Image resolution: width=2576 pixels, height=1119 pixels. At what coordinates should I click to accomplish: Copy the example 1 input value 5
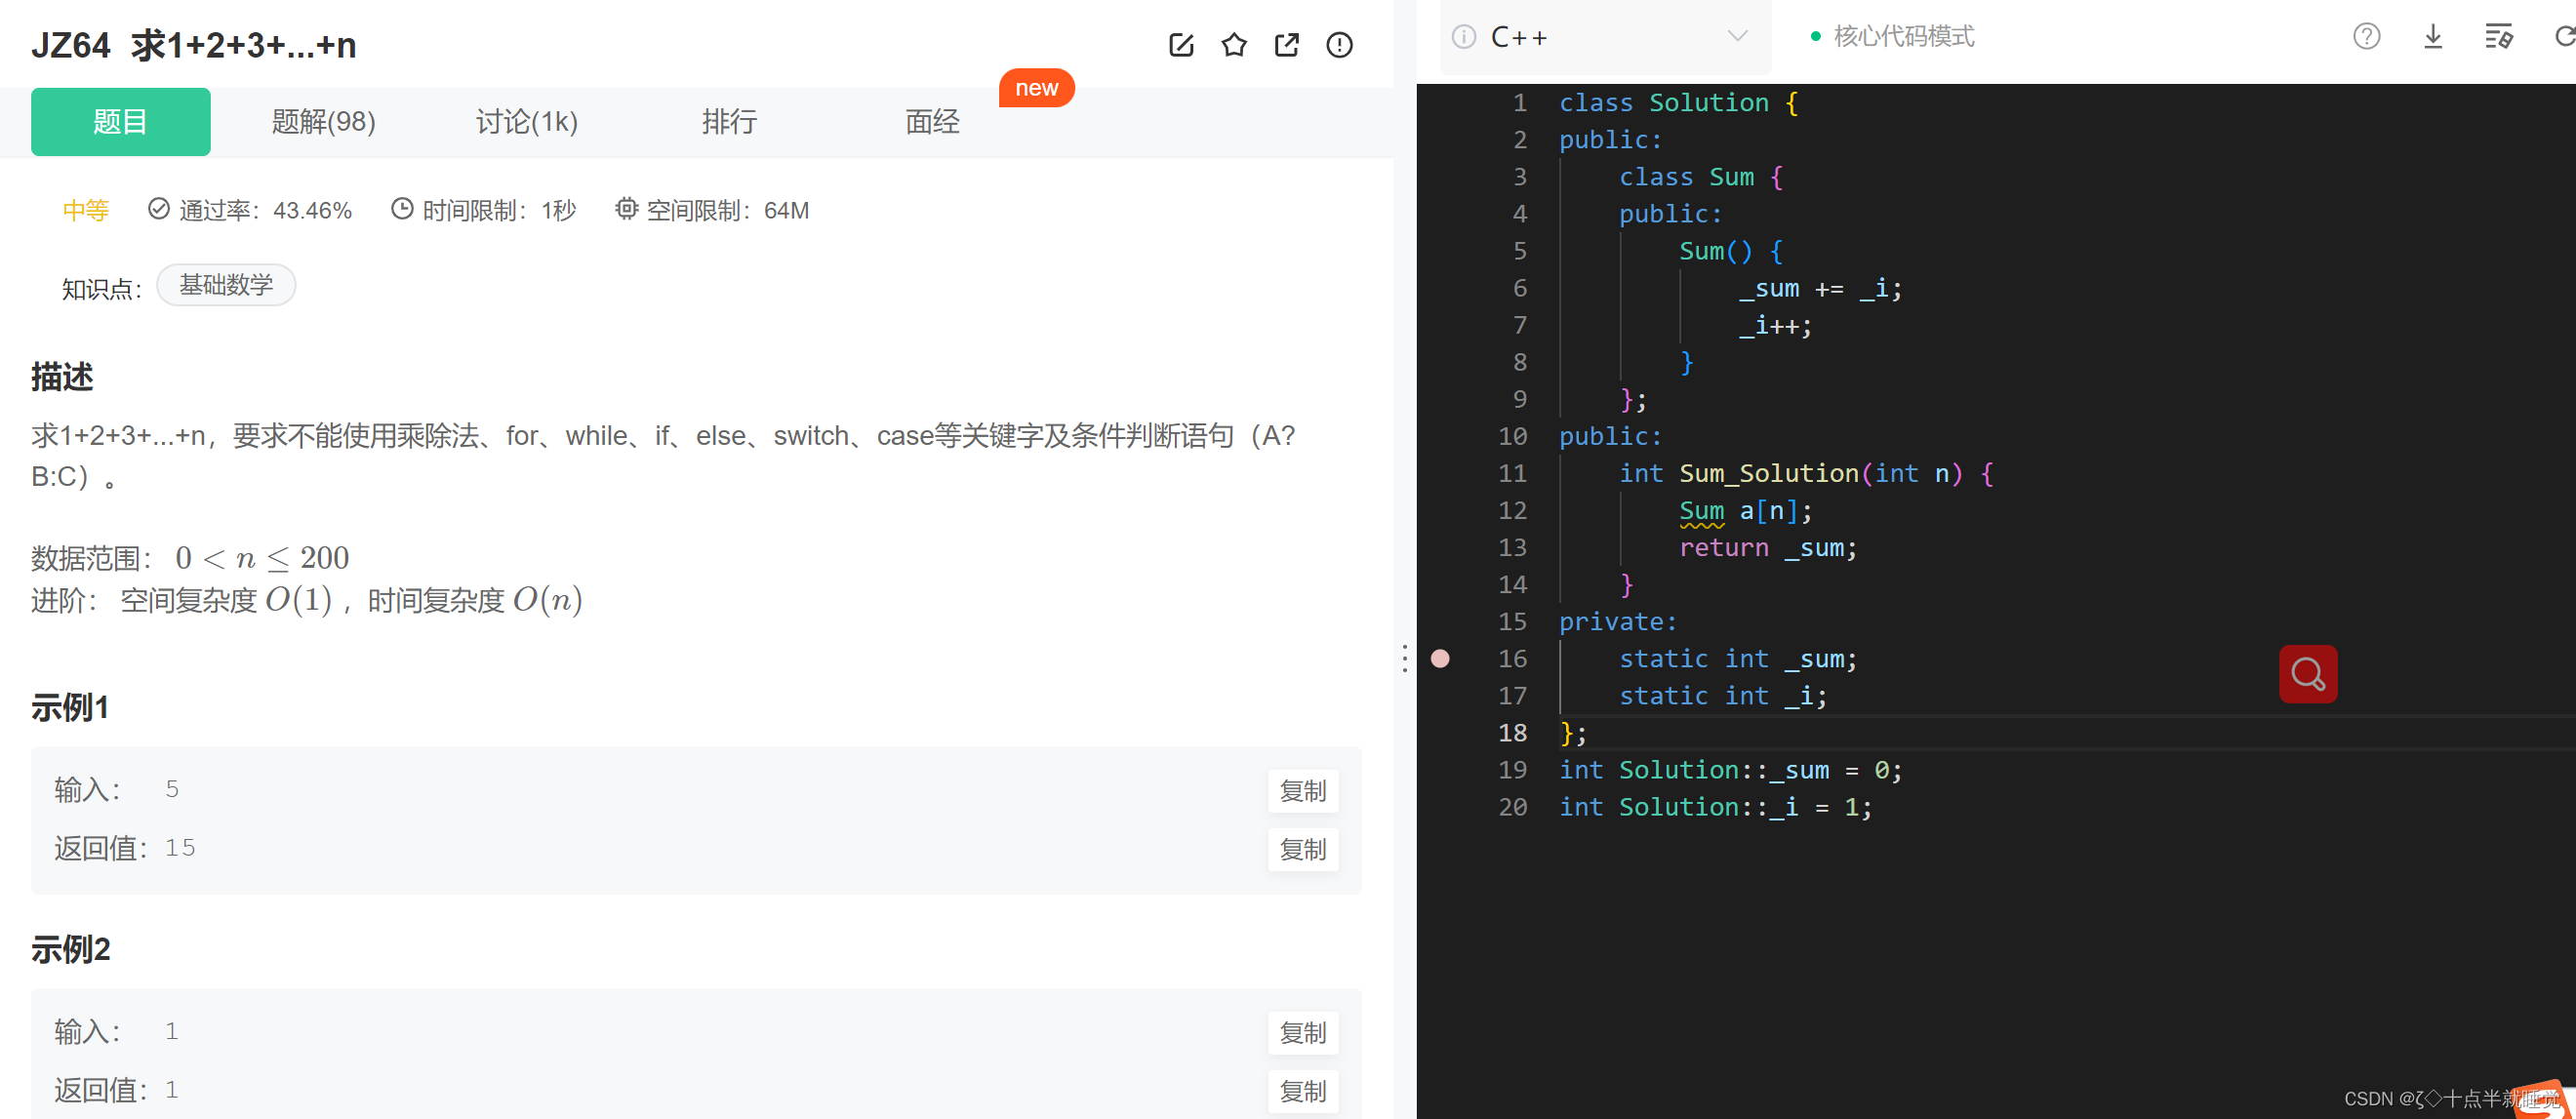pyautogui.click(x=1303, y=791)
